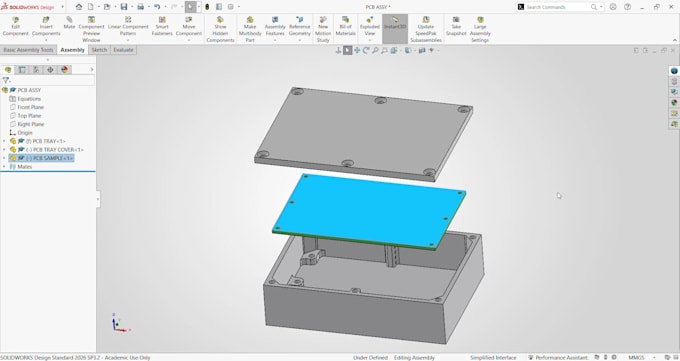The height and width of the screenshot is (361, 680).
Task: Click the MMGS units selector
Action: tap(636, 358)
